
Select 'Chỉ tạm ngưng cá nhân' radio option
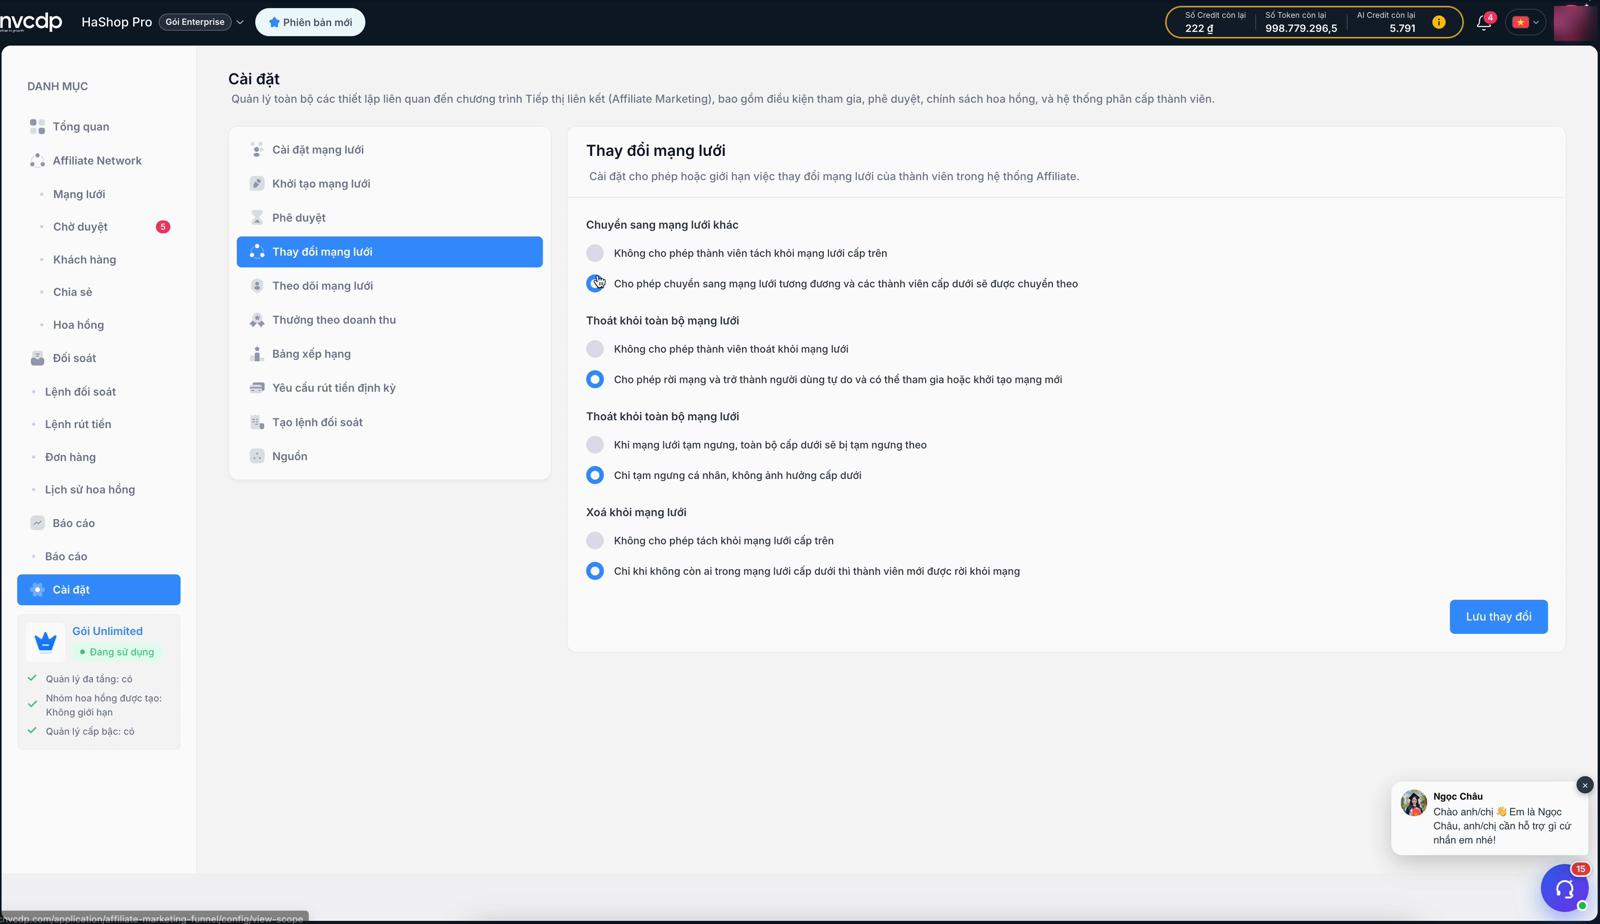[595, 475]
